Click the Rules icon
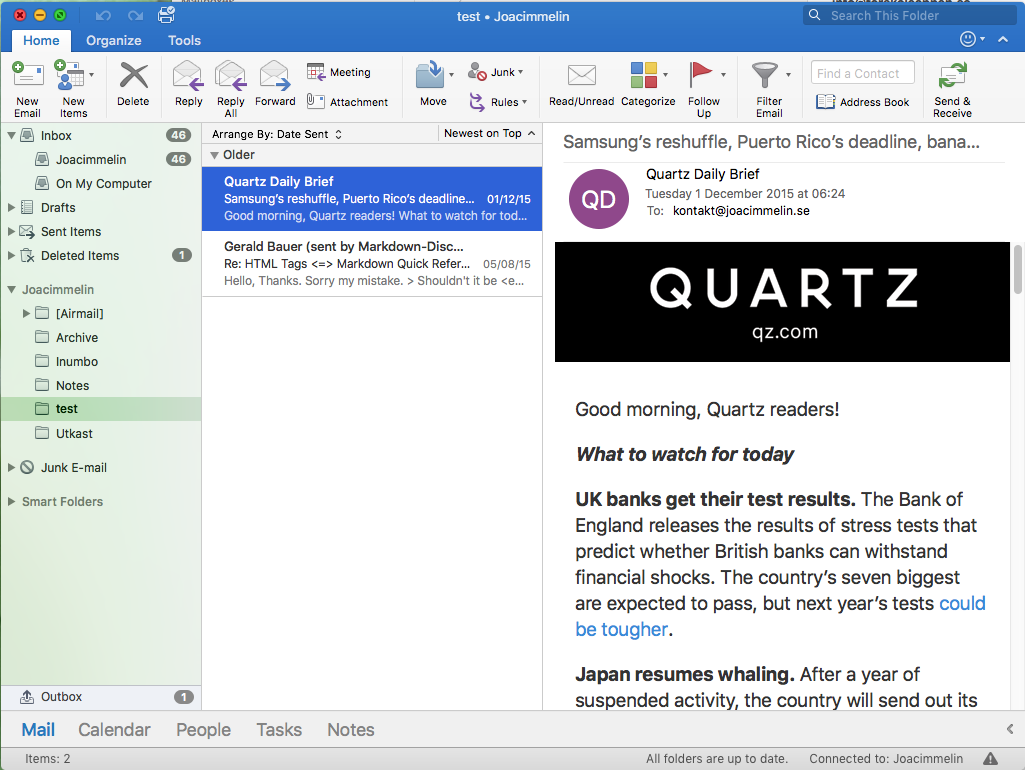The width and height of the screenshot is (1025, 770). point(477,101)
